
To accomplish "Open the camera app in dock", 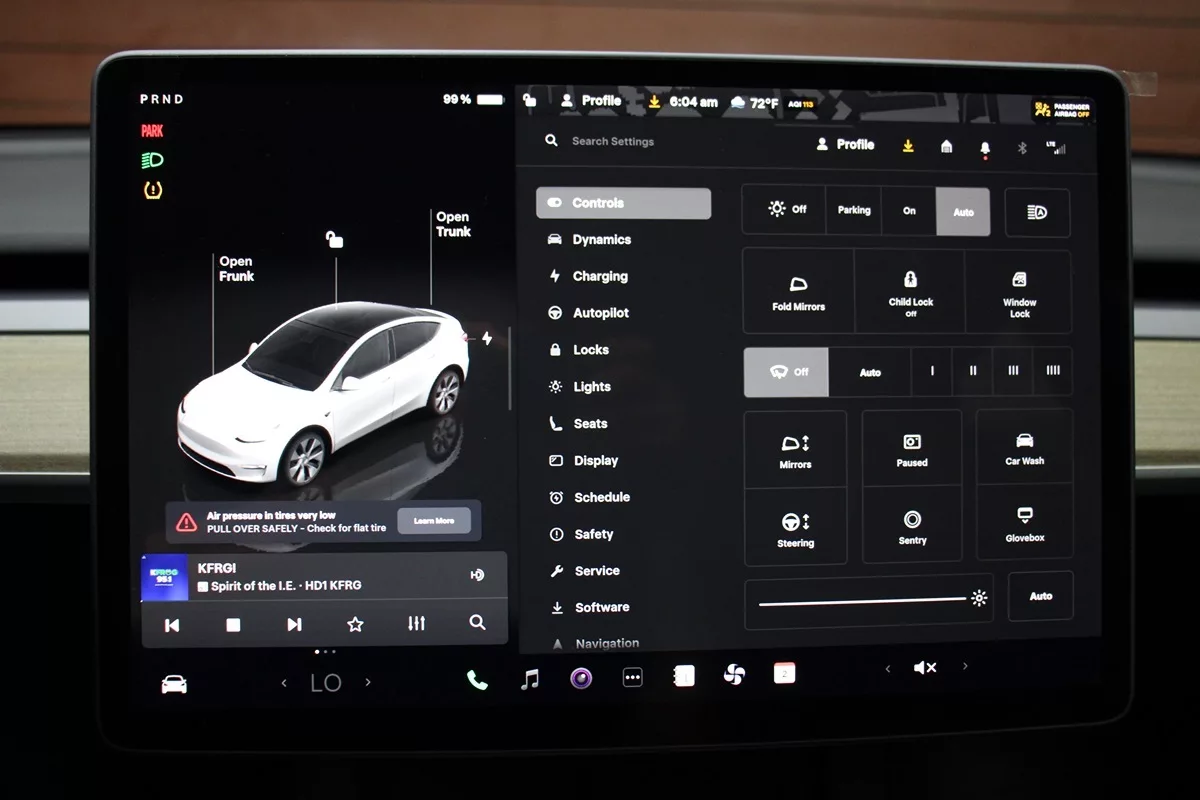I will 581,679.
